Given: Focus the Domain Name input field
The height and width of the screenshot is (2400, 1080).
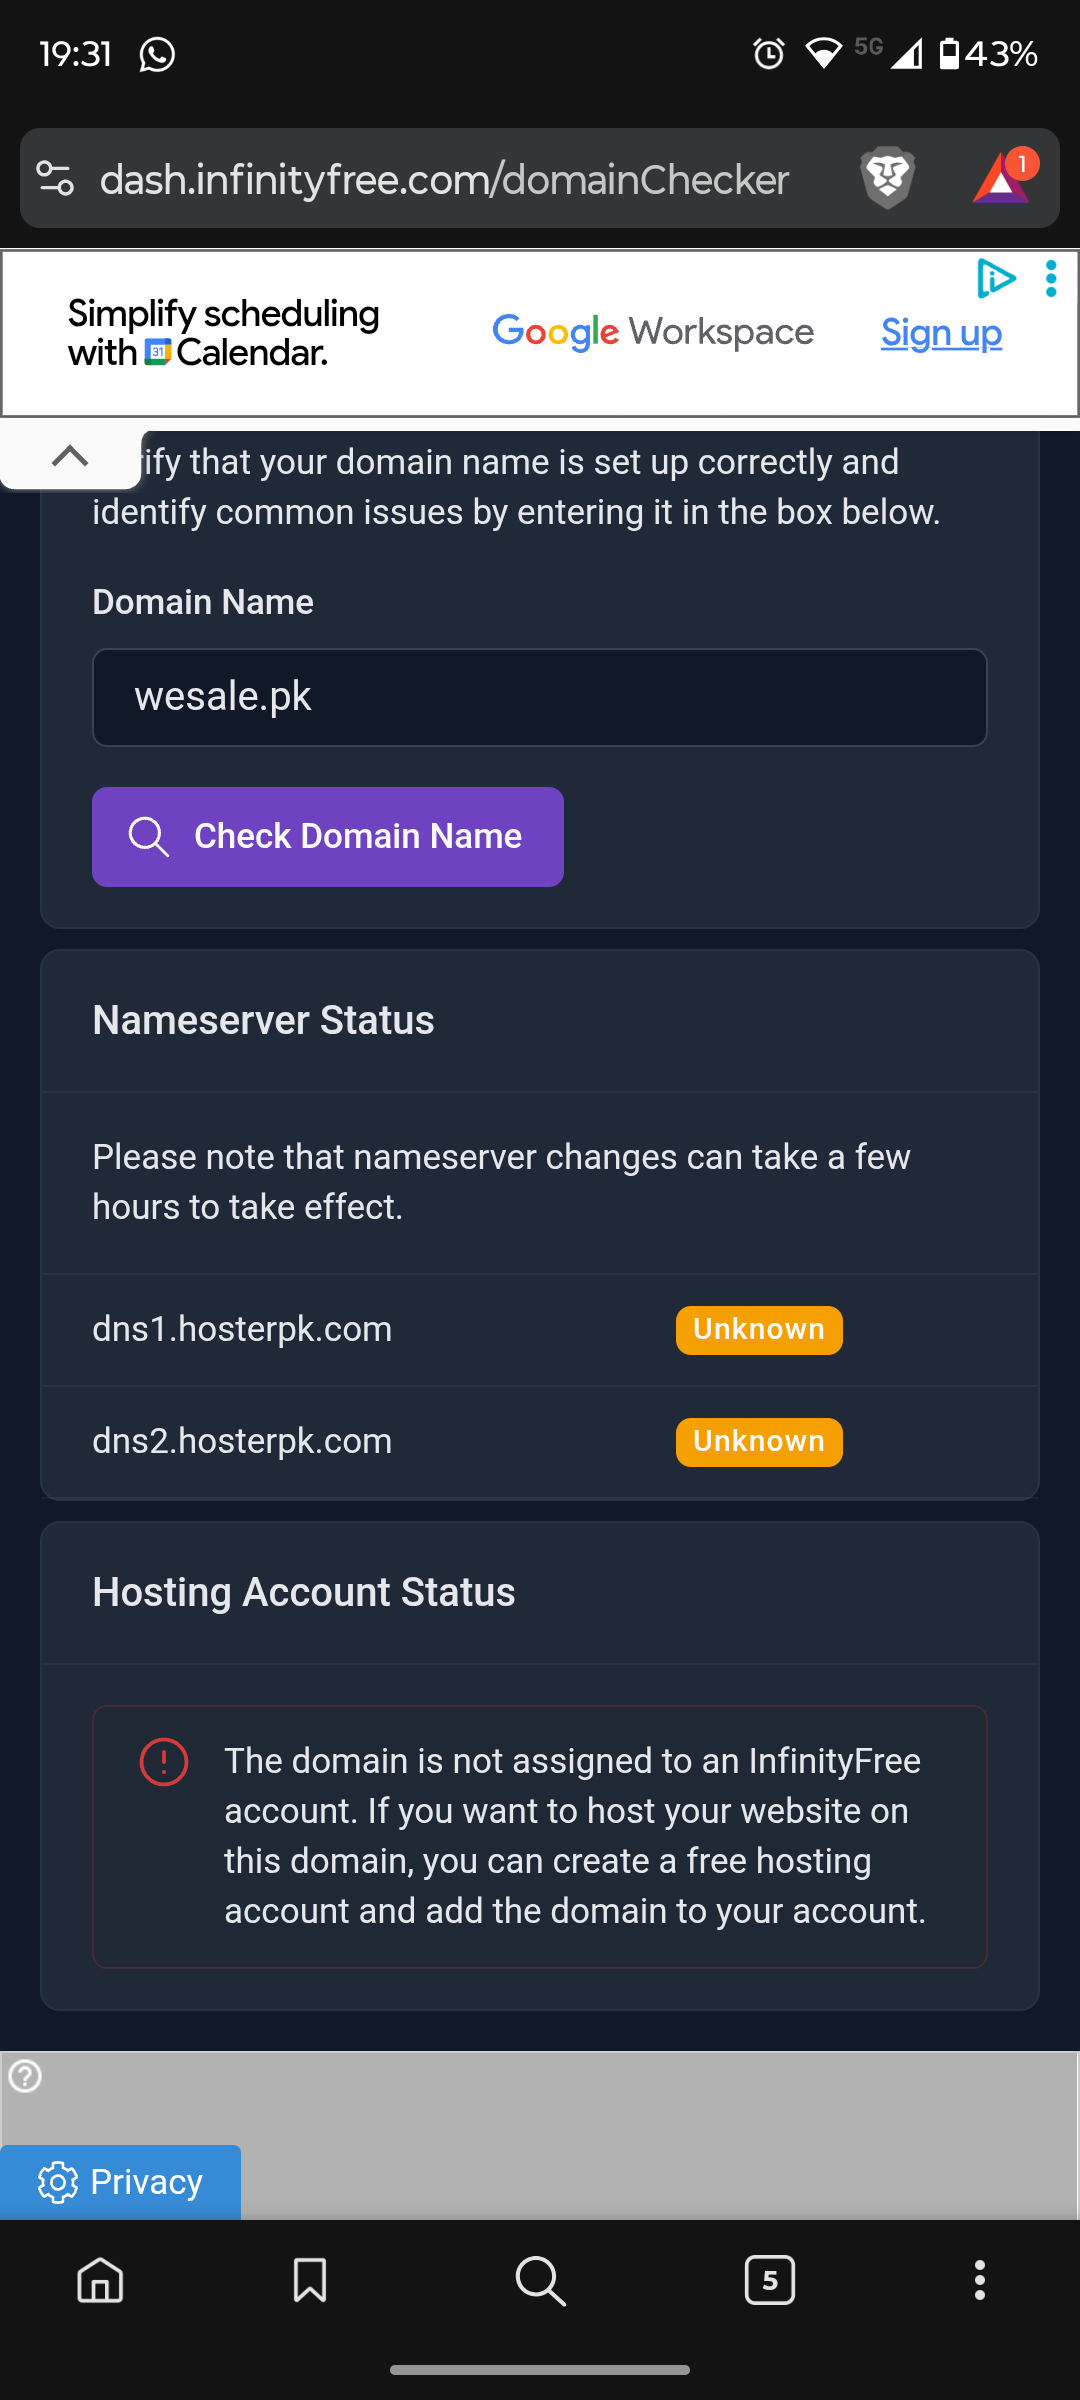Looking at the screenshot, I should tap(540, 697).
